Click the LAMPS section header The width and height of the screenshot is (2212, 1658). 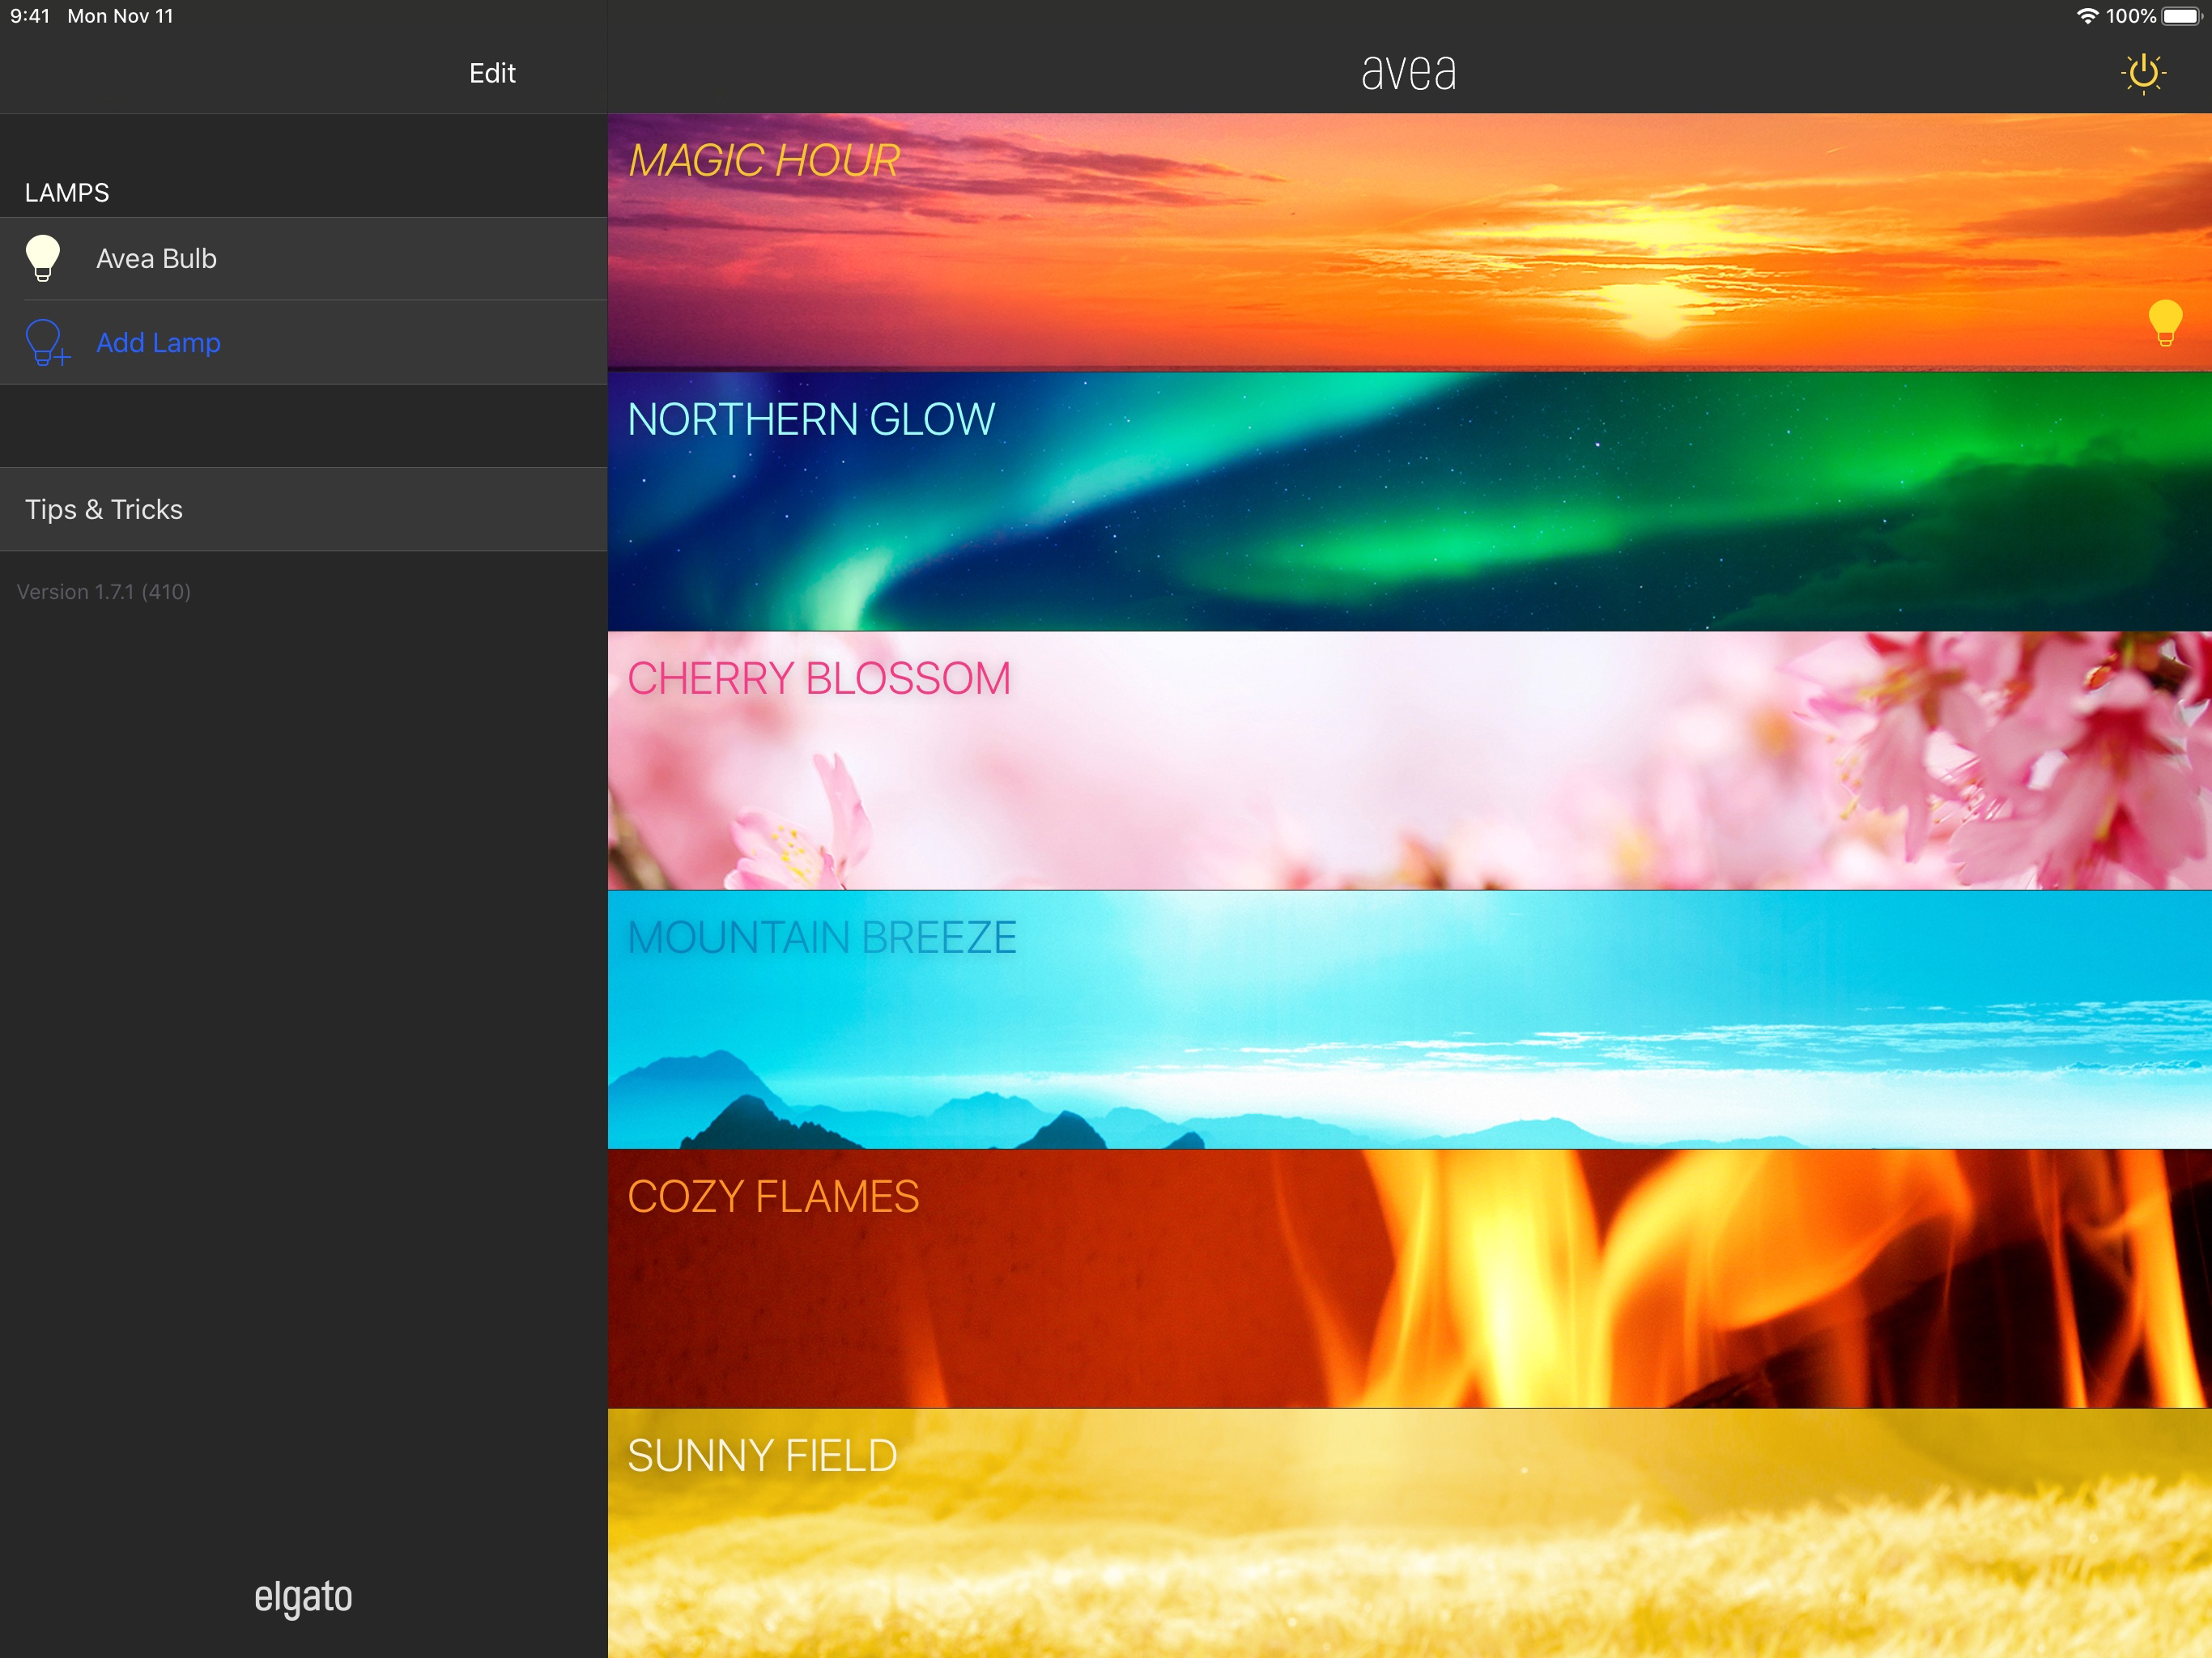(67, 193)
